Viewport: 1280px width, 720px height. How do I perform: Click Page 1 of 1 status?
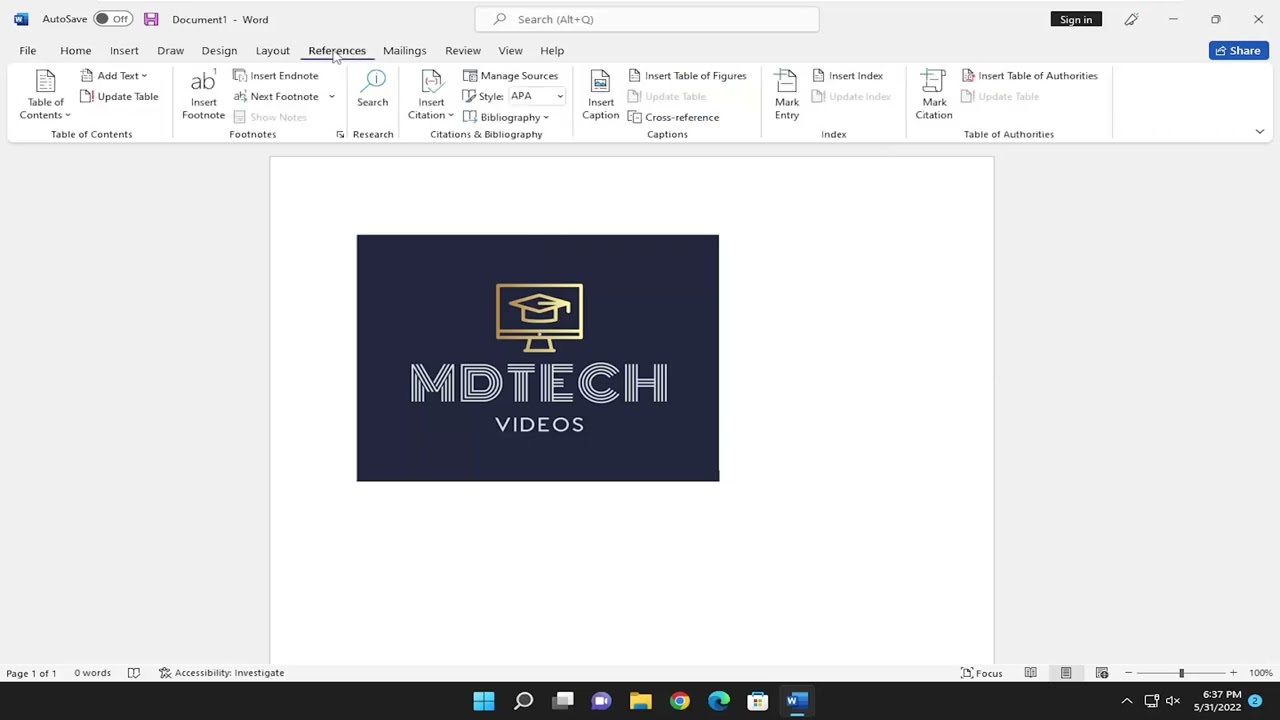31,673
